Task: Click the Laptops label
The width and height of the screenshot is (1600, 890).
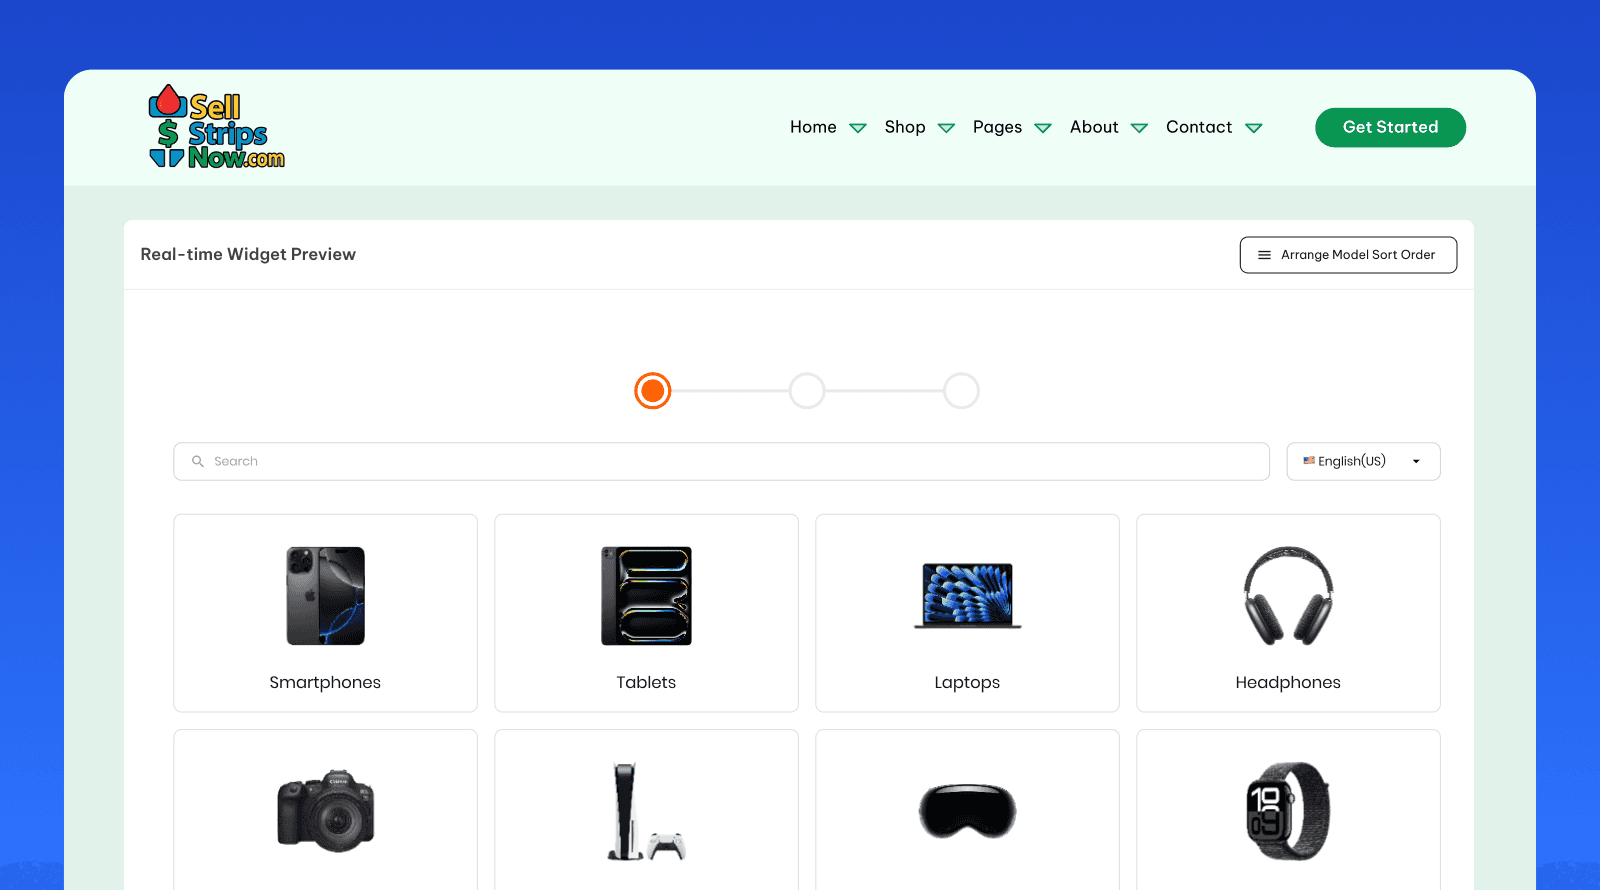Action: coord(967,682)
